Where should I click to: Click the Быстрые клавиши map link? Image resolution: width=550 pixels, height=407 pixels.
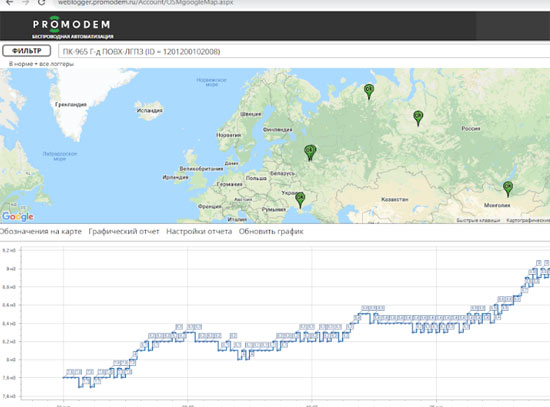[478, 220]
